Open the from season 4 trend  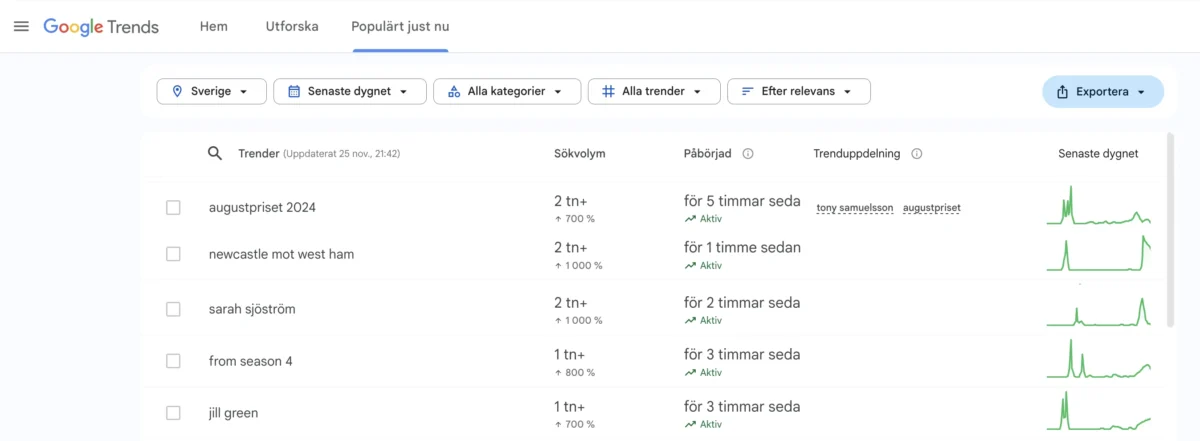click(251, 361)
